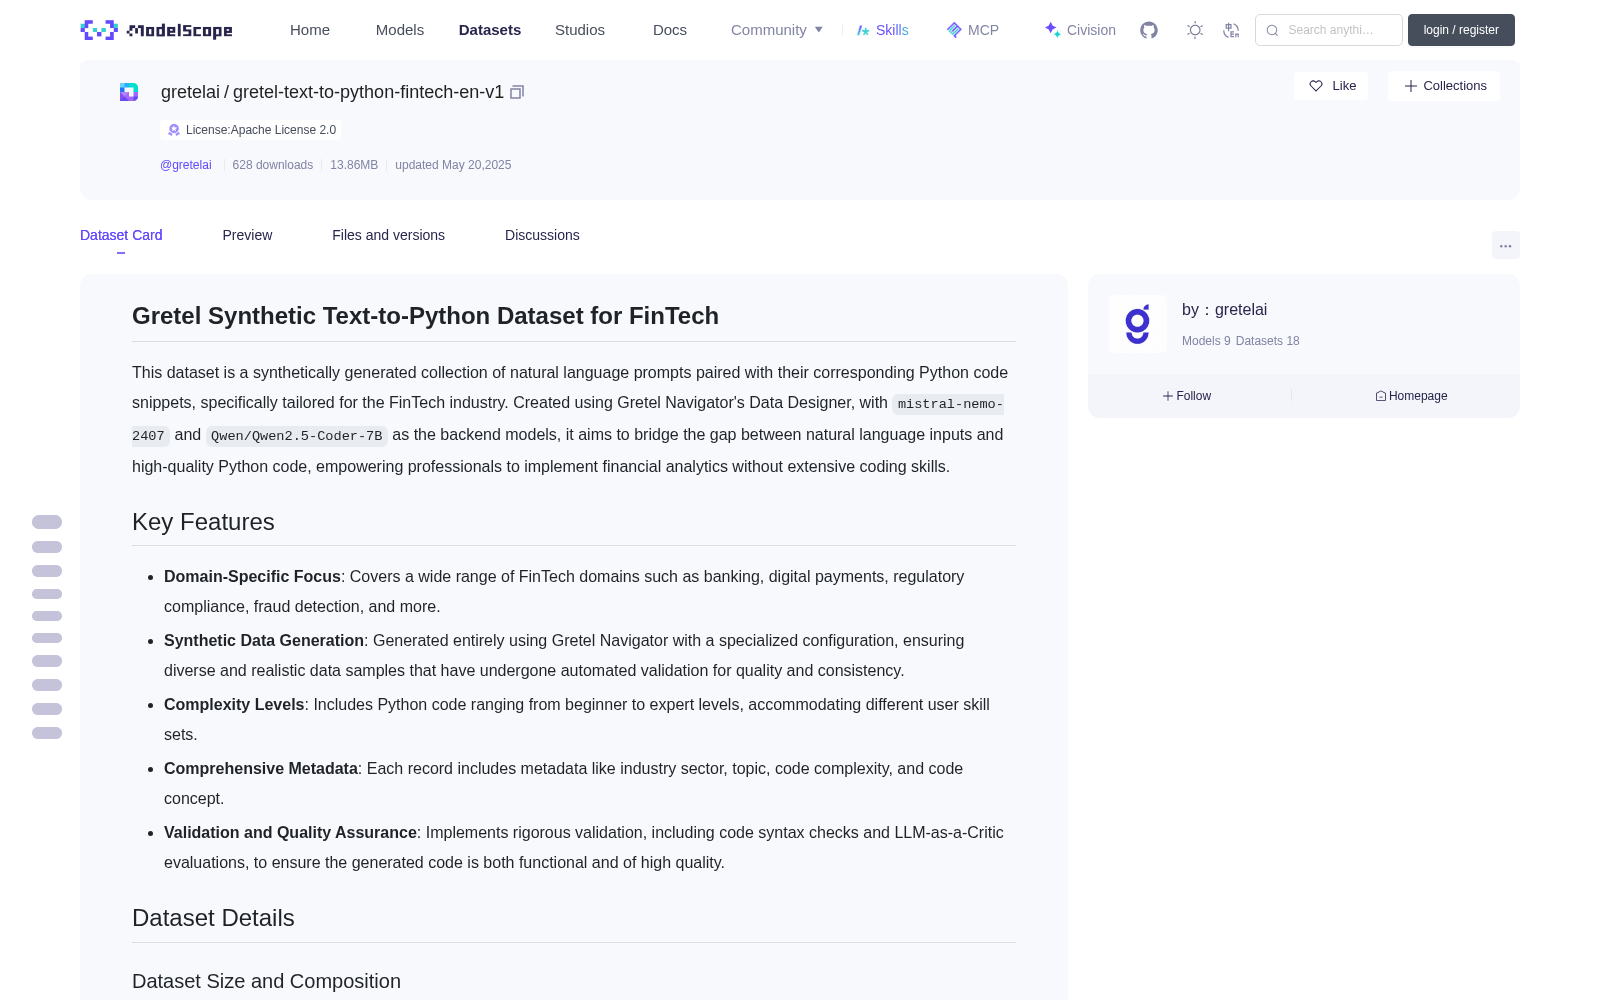The image size is (1600, 1000).
Task: Open the GitHub repository icon
Action: point(1149,30)
